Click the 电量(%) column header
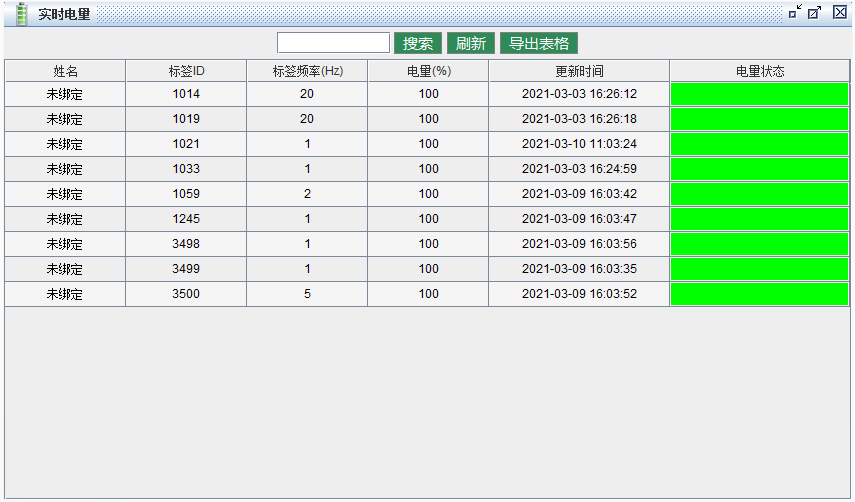The width and height of the screenshot is (855, 502). (x=428, y=71)
